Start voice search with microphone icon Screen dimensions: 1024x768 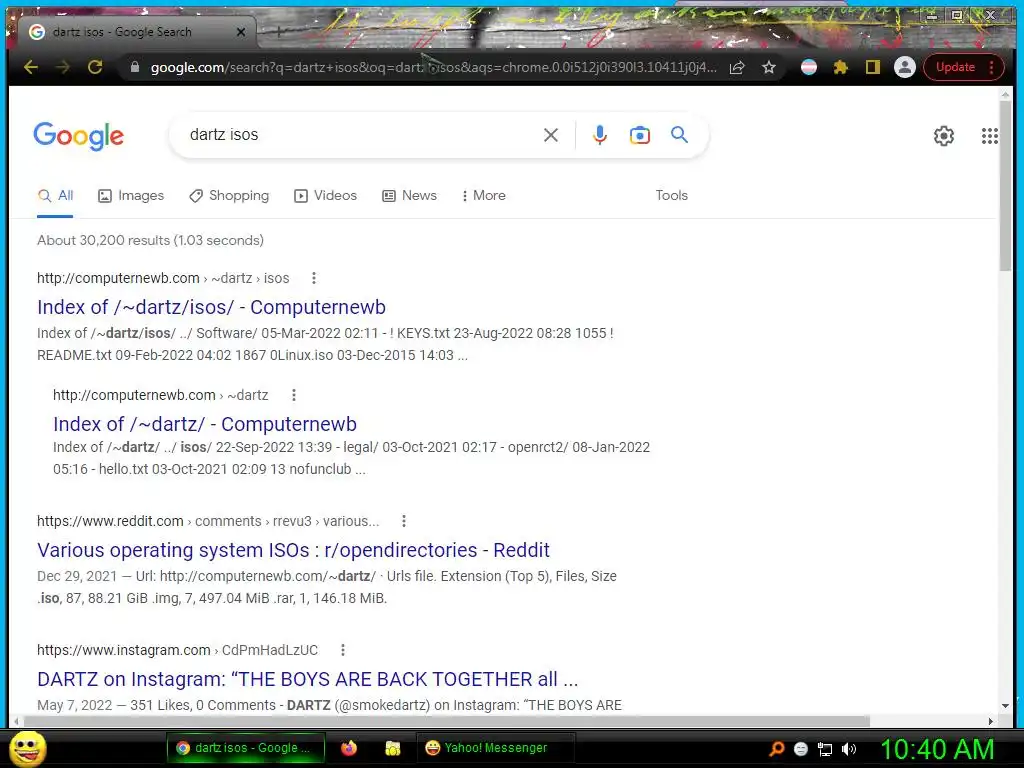(x=600, y=135)
